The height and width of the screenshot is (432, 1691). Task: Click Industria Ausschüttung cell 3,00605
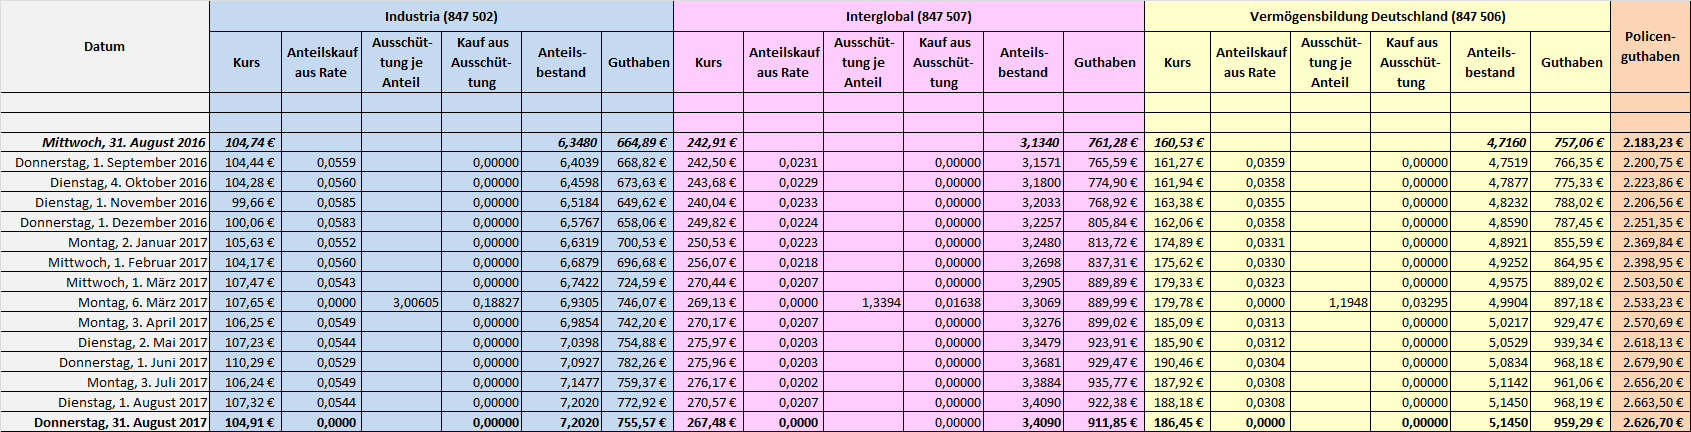[x=401, y=302]
